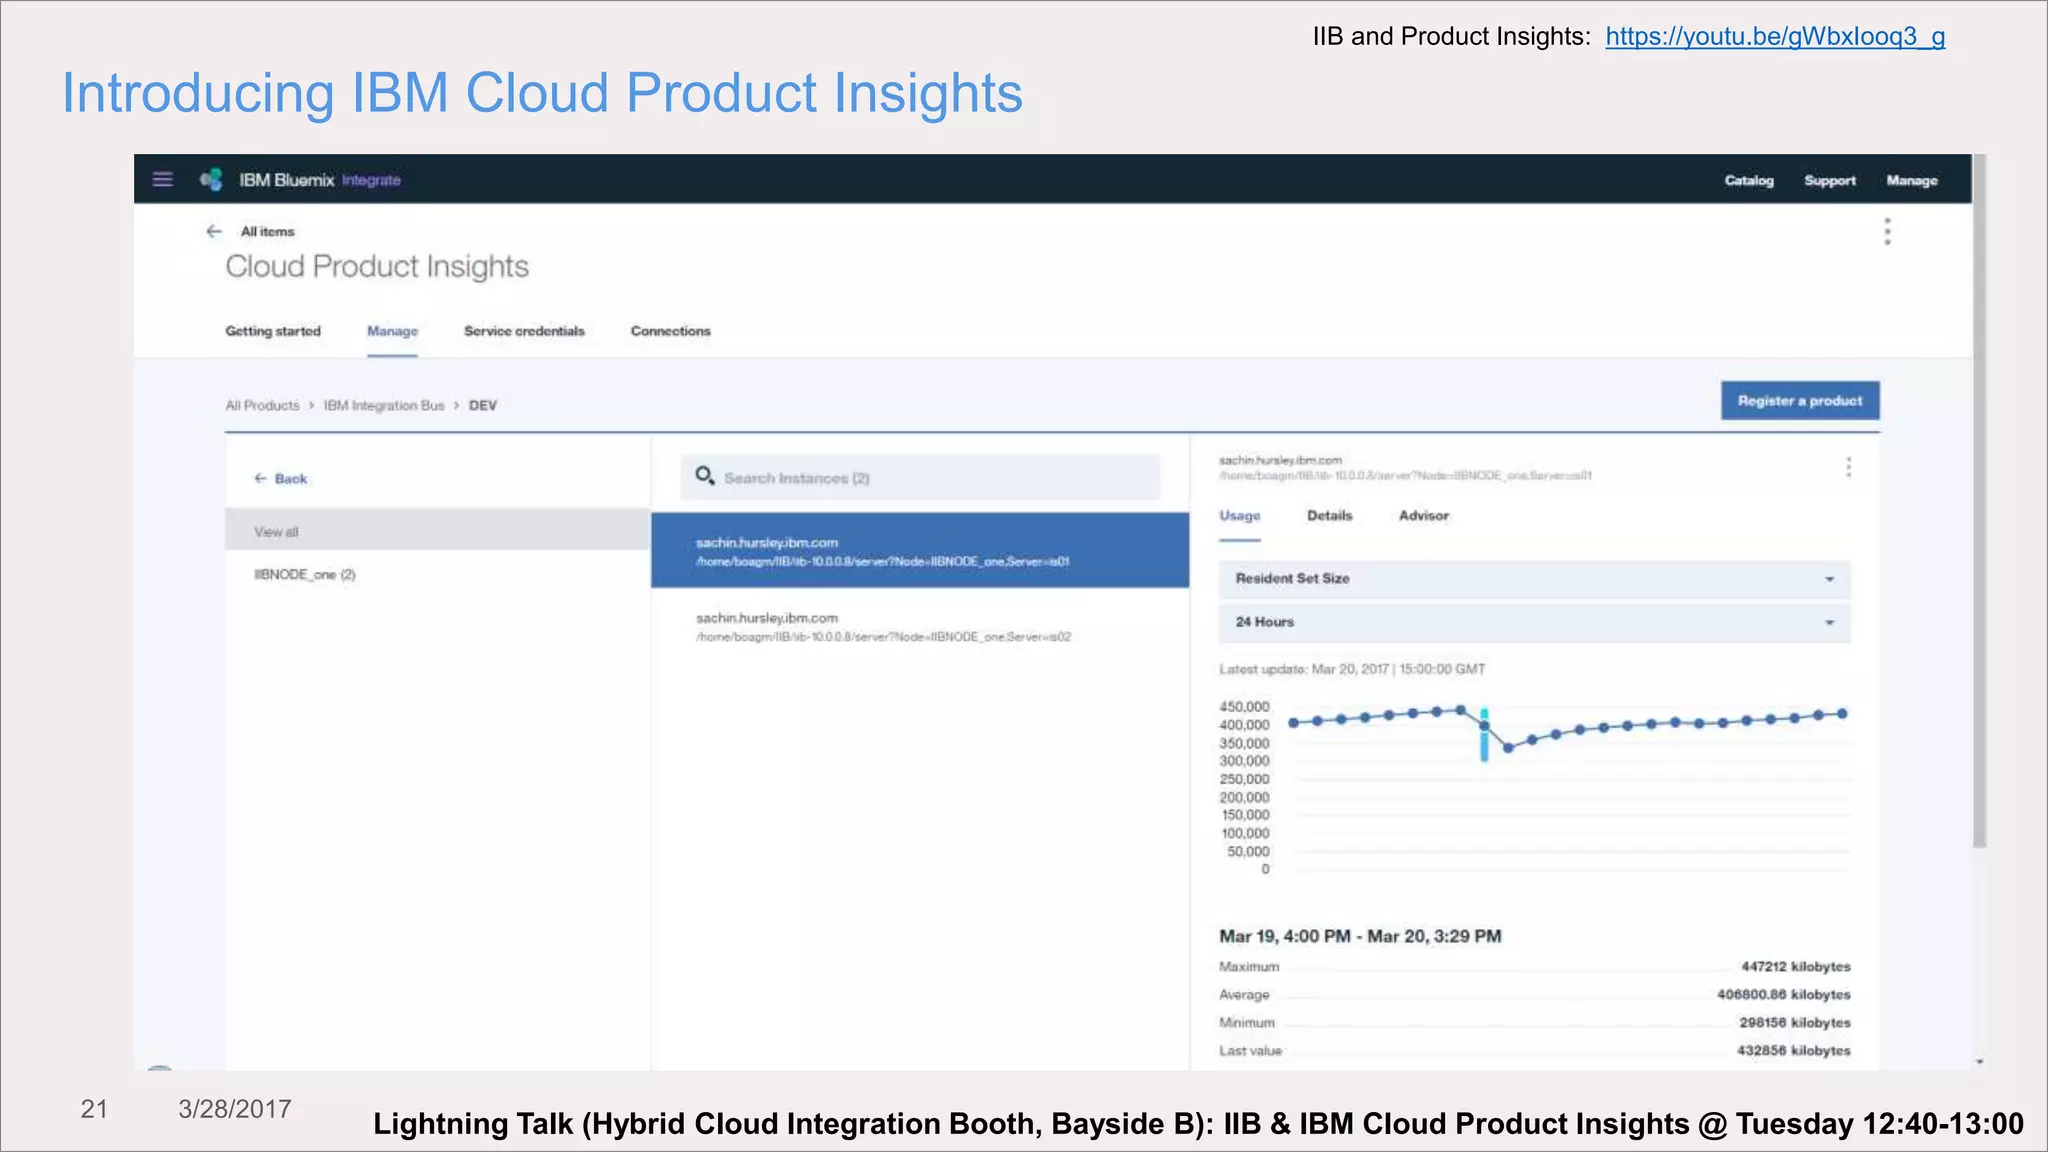The height and width of the screenshot is (1152, 2048).
Task: Click the Mar 19 - Mar 20 date range heading
Action: [x=1360, y=936]
